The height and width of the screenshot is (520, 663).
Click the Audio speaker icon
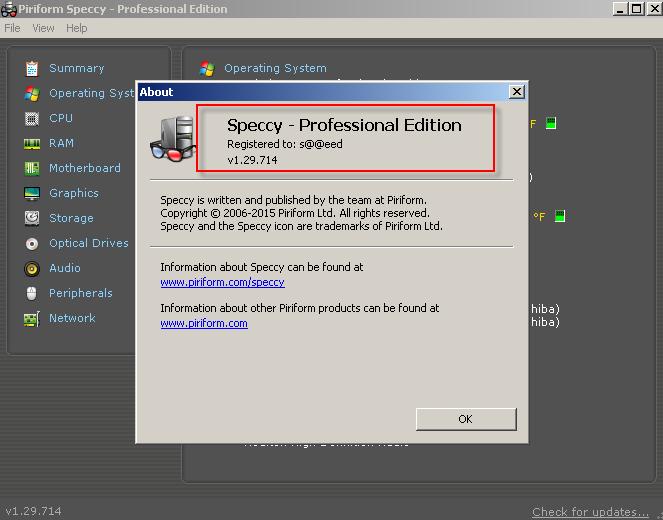(32, 268)
